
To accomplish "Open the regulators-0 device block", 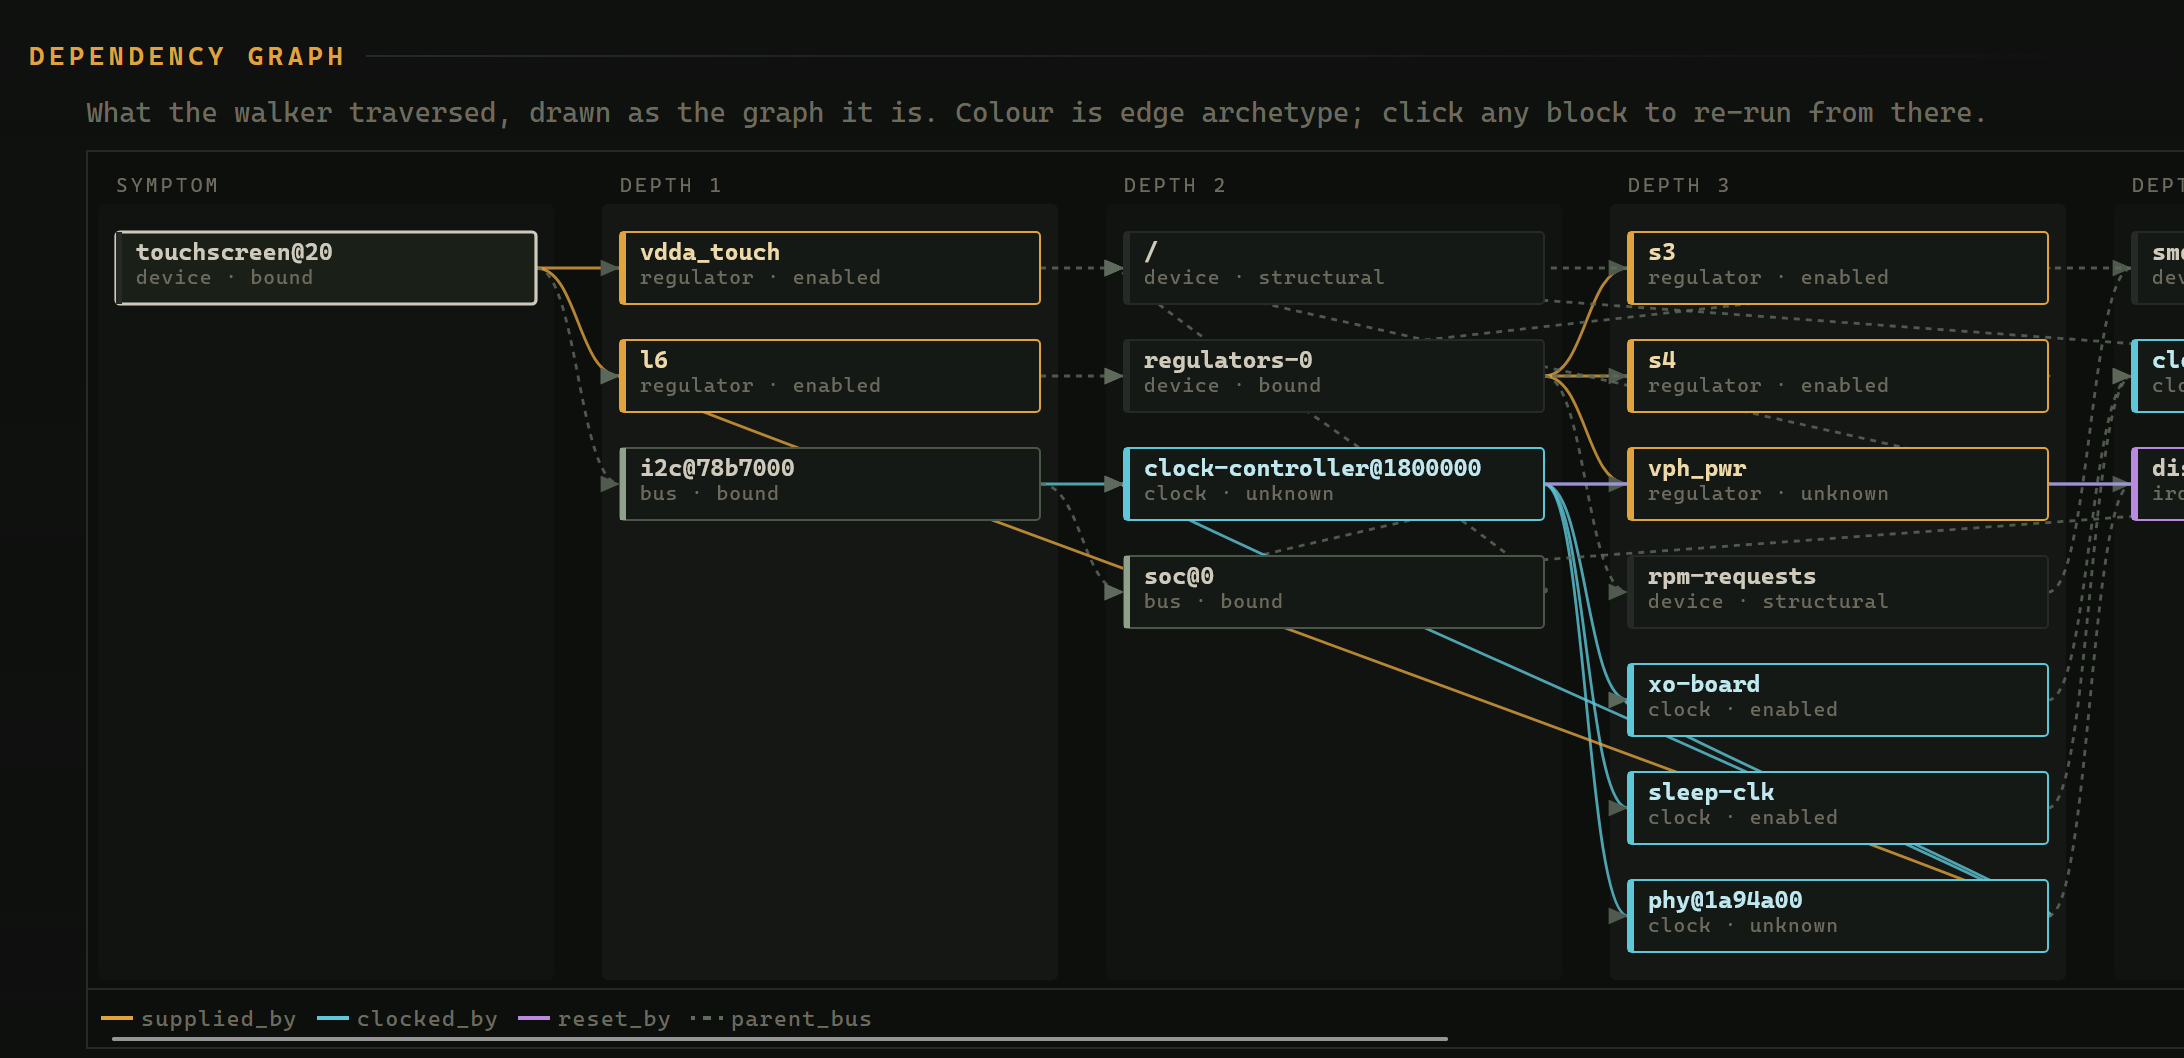I will pyautogui.click(x=1334, y=376).
